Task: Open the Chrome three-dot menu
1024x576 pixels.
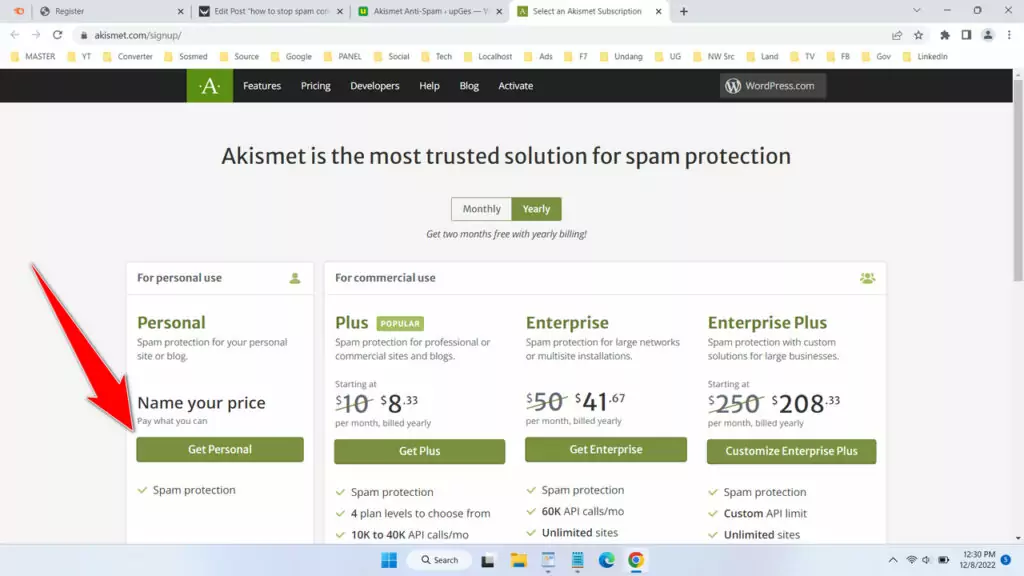Action: tap(1009, 35)
